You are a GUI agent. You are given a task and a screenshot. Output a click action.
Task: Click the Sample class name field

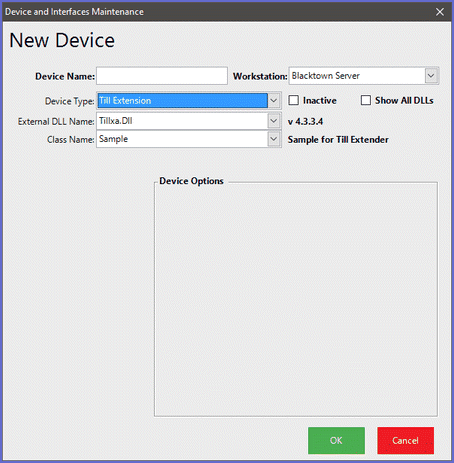click(182, 139)
